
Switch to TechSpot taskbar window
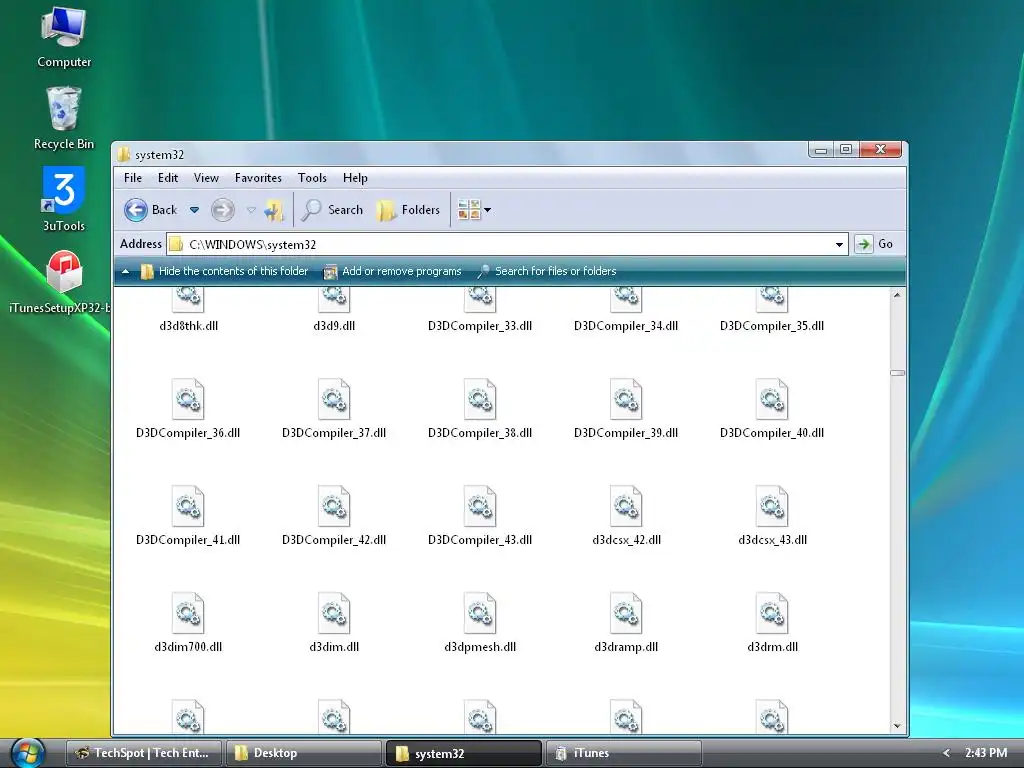pyautogui.click(x=144, y=753)
